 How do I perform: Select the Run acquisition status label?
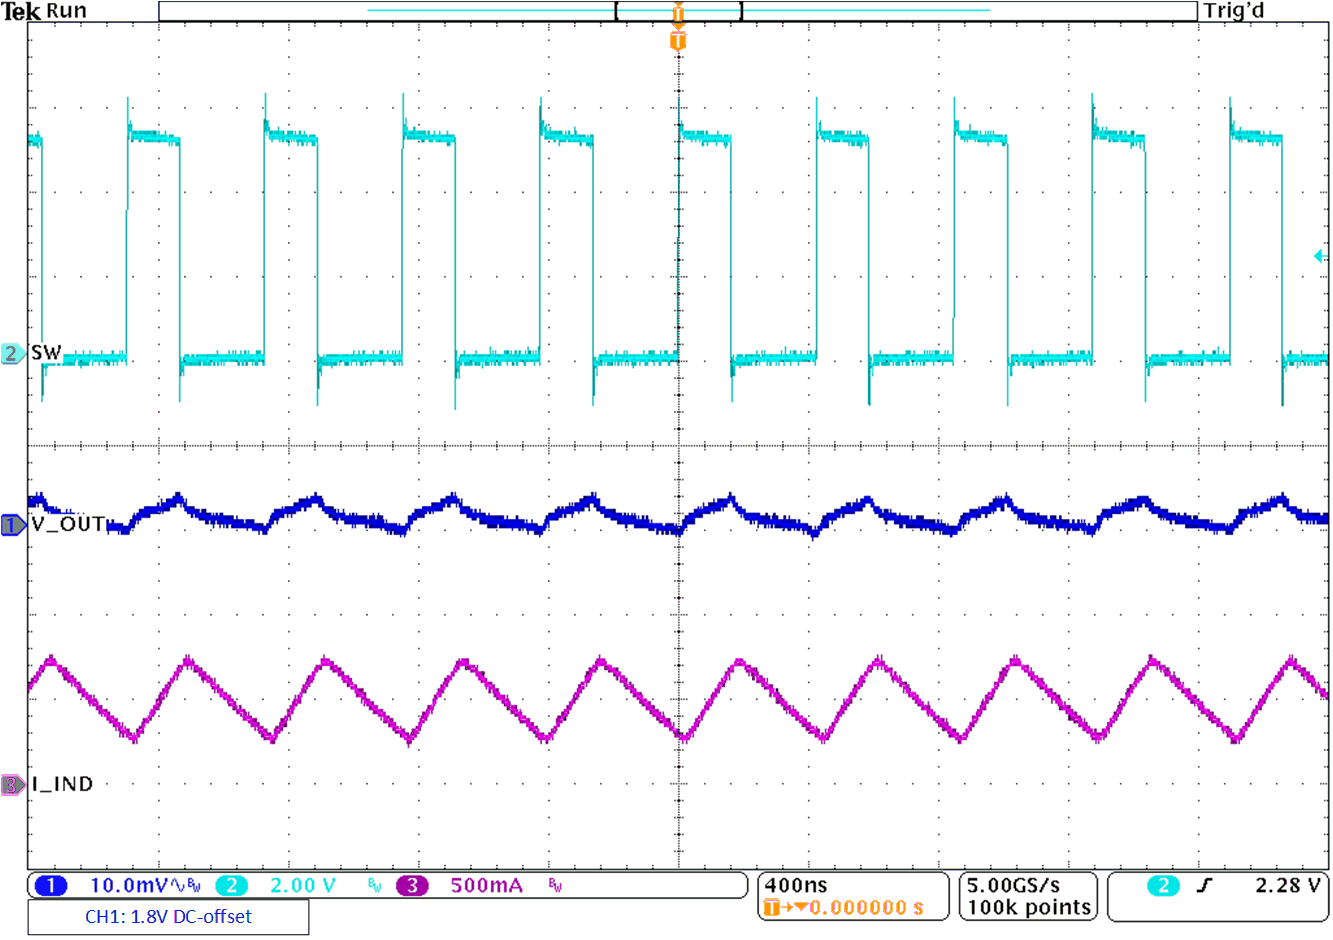click(67, 10)
